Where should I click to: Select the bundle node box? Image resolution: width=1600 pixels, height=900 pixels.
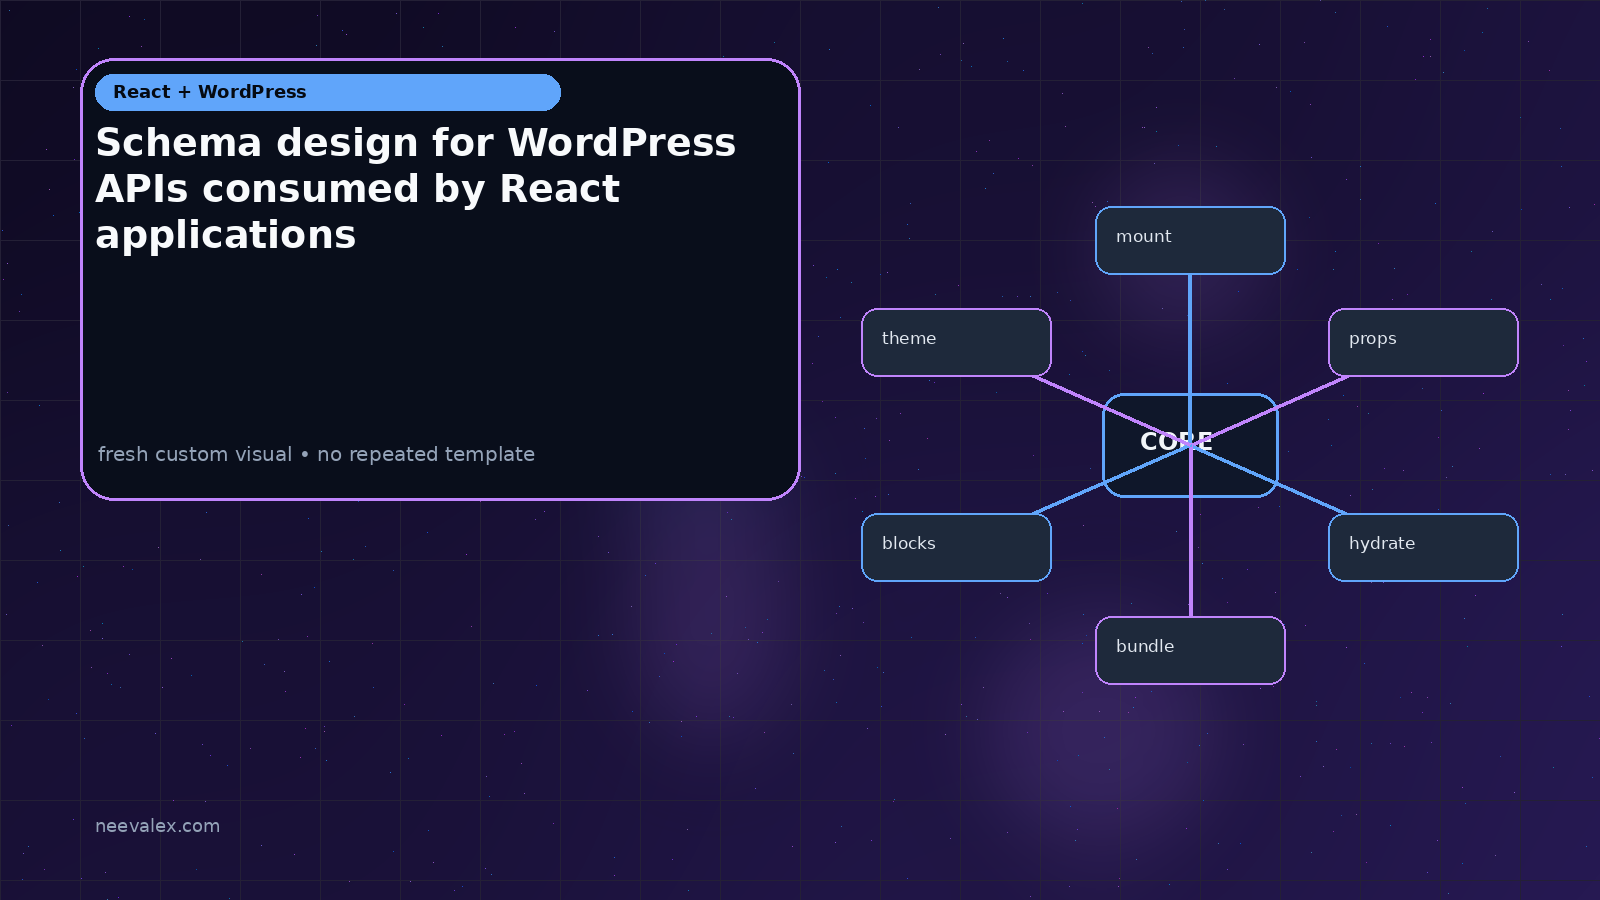pos(1190,650)
